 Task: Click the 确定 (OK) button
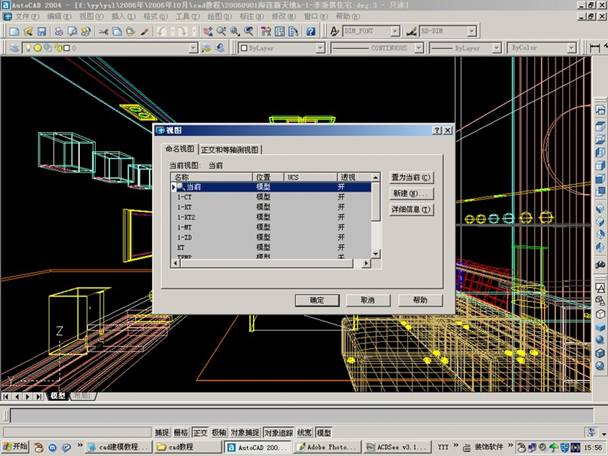[317, 299]
